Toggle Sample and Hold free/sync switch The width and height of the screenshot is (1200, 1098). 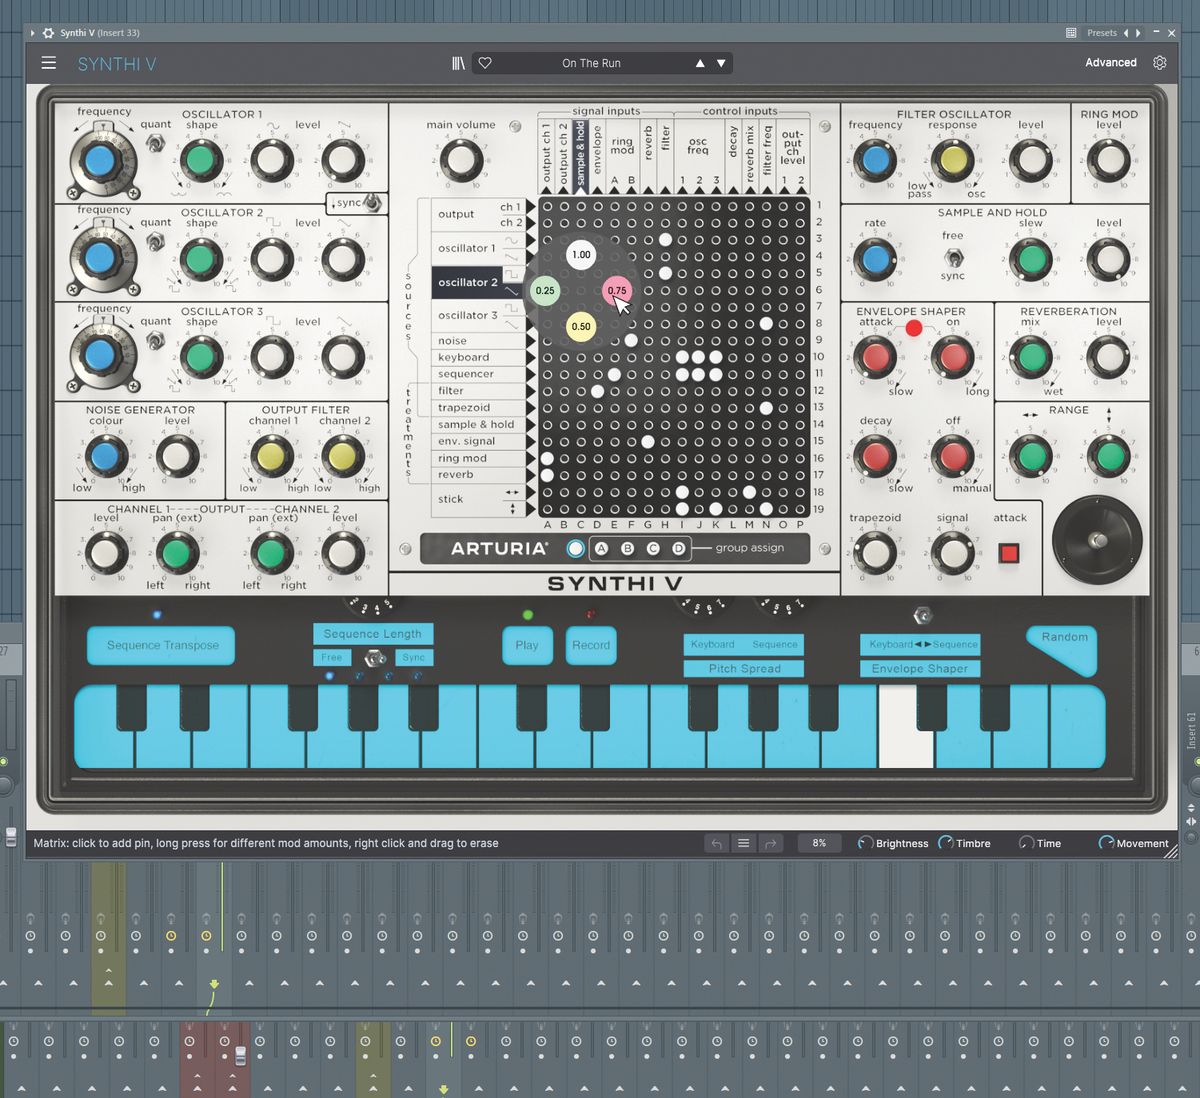point(953,257)
